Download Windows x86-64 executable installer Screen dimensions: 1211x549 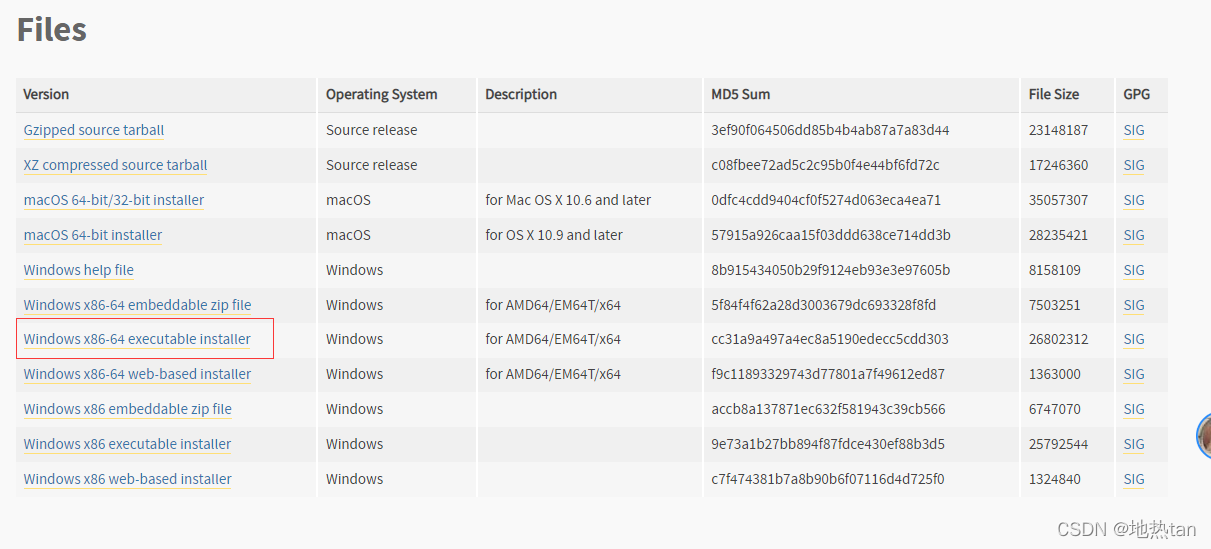pyautogui.click(x=137, y=339)
